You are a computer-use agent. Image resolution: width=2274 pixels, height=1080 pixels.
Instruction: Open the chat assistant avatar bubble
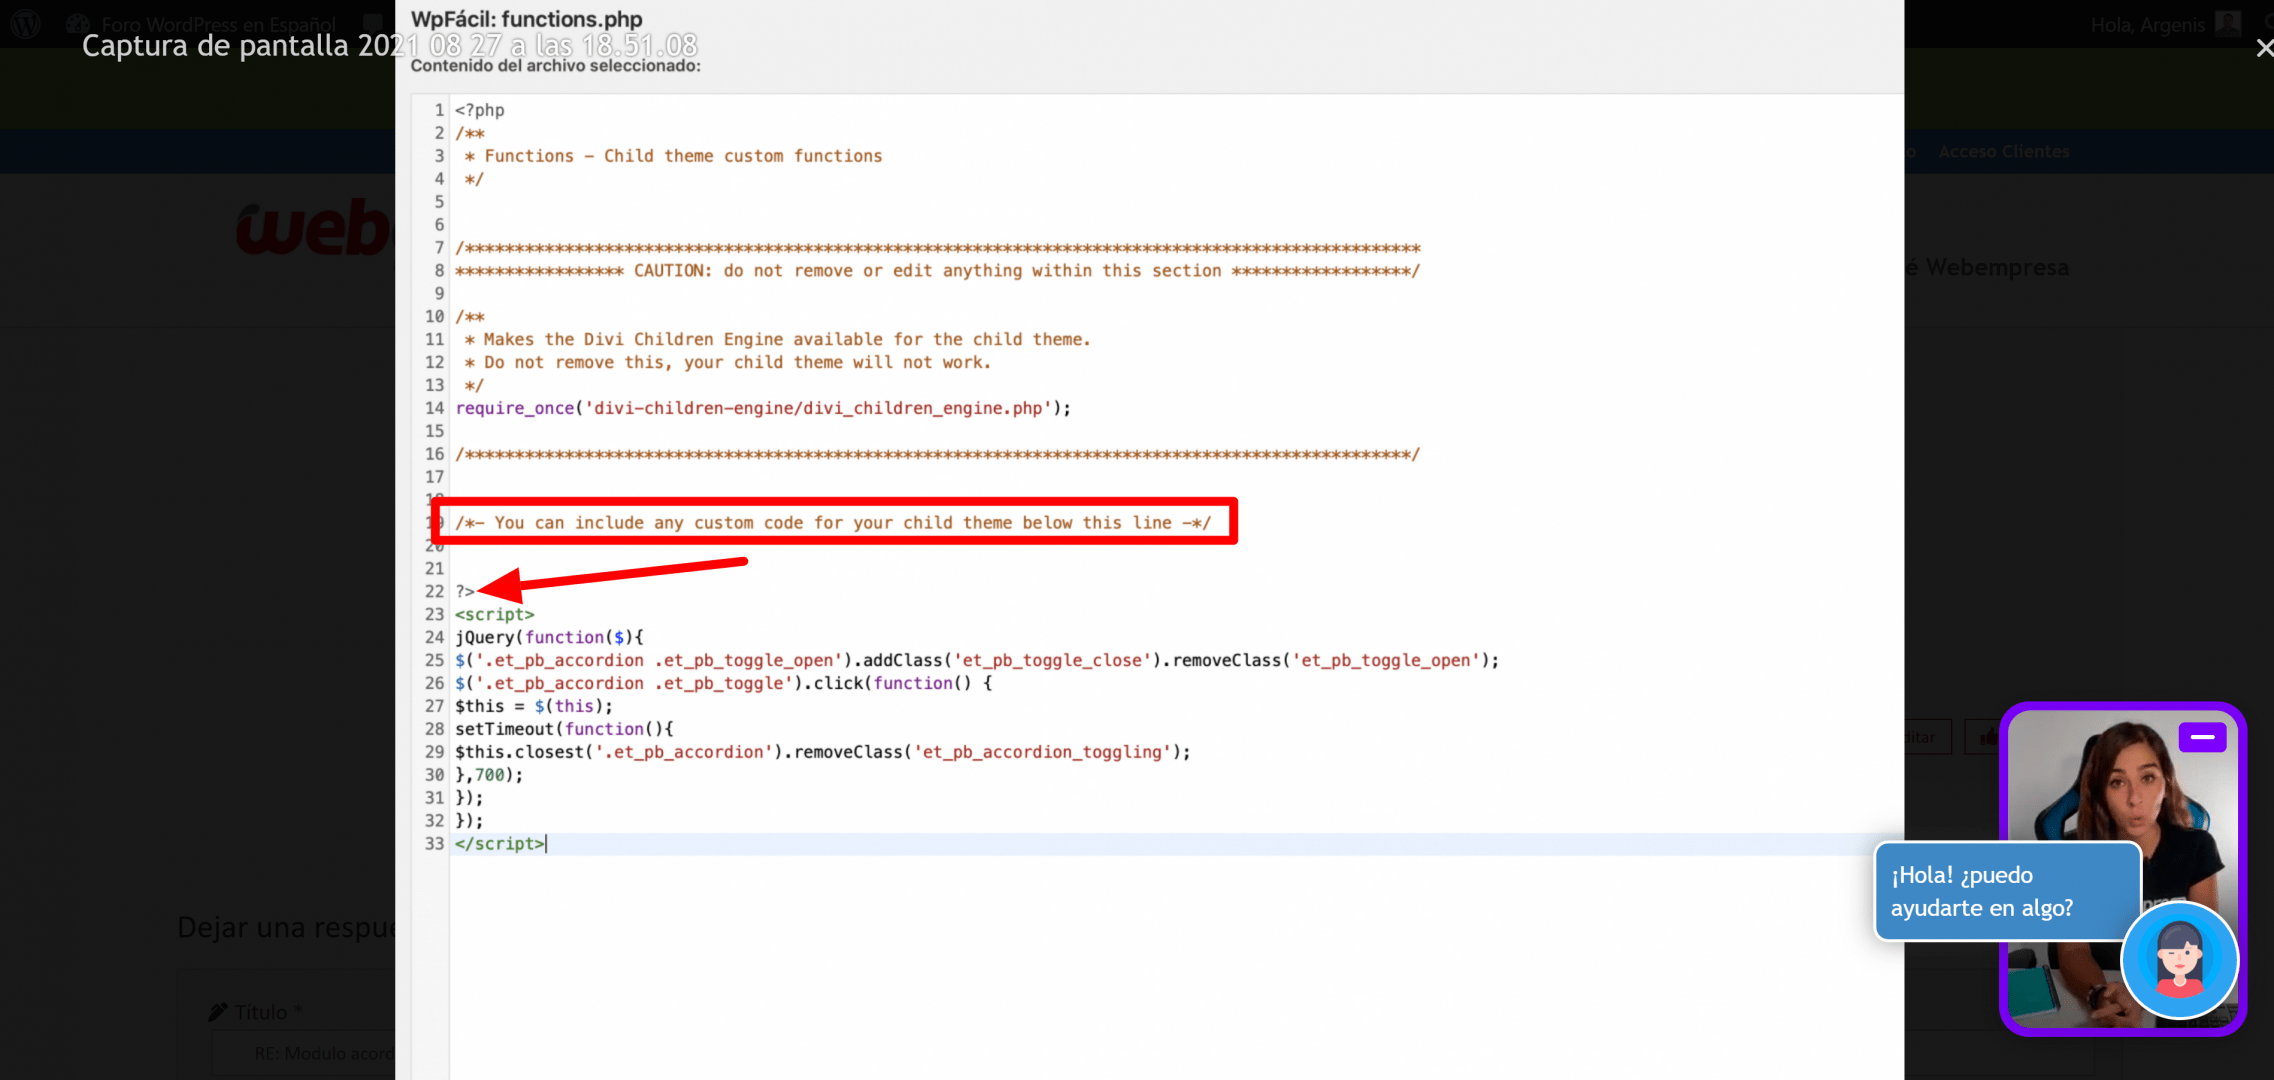pos(2179,959)
